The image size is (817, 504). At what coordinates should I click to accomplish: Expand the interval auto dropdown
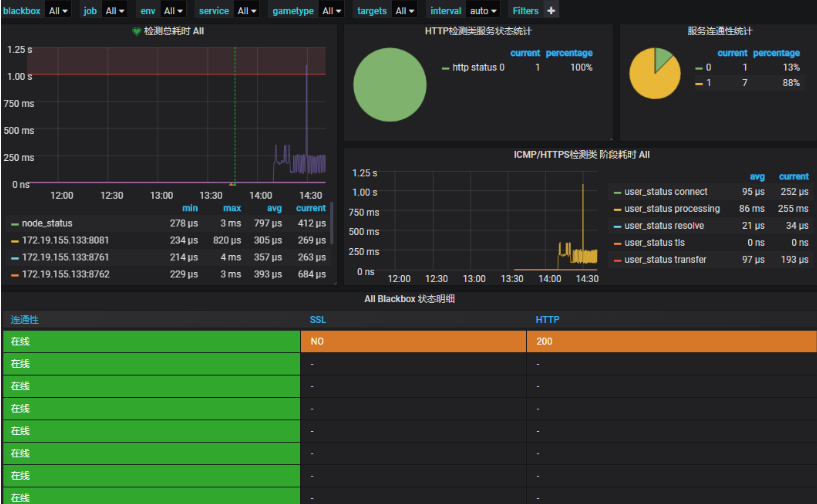(x=483, y=11)
